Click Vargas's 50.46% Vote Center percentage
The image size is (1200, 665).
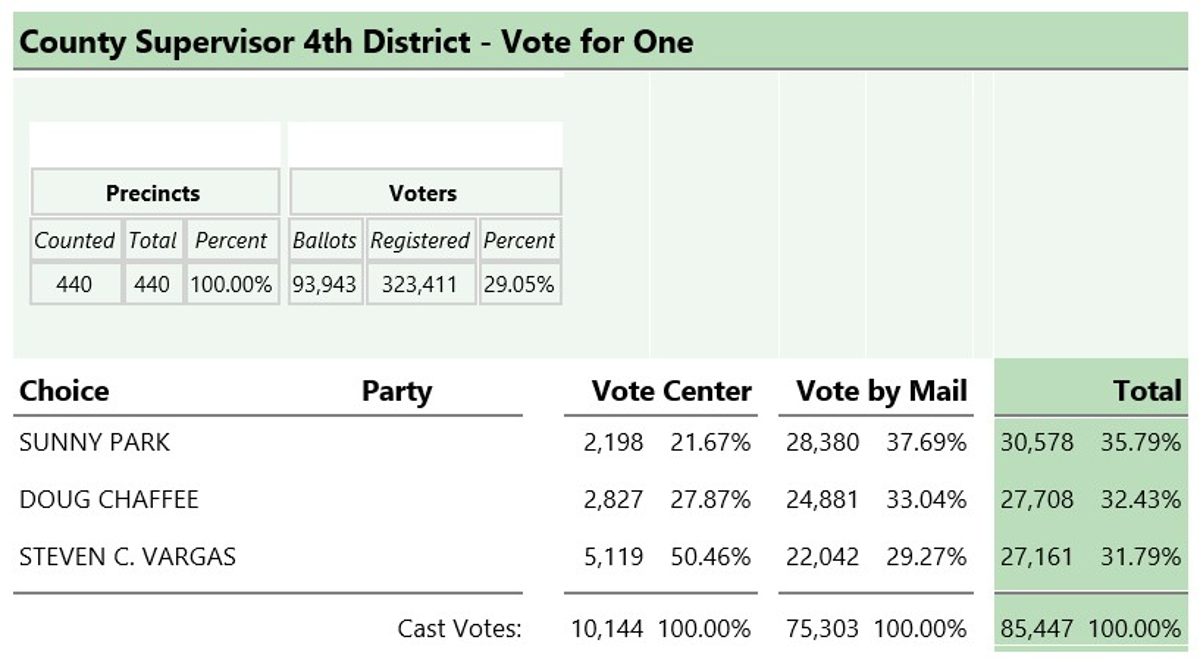[711, 556]
